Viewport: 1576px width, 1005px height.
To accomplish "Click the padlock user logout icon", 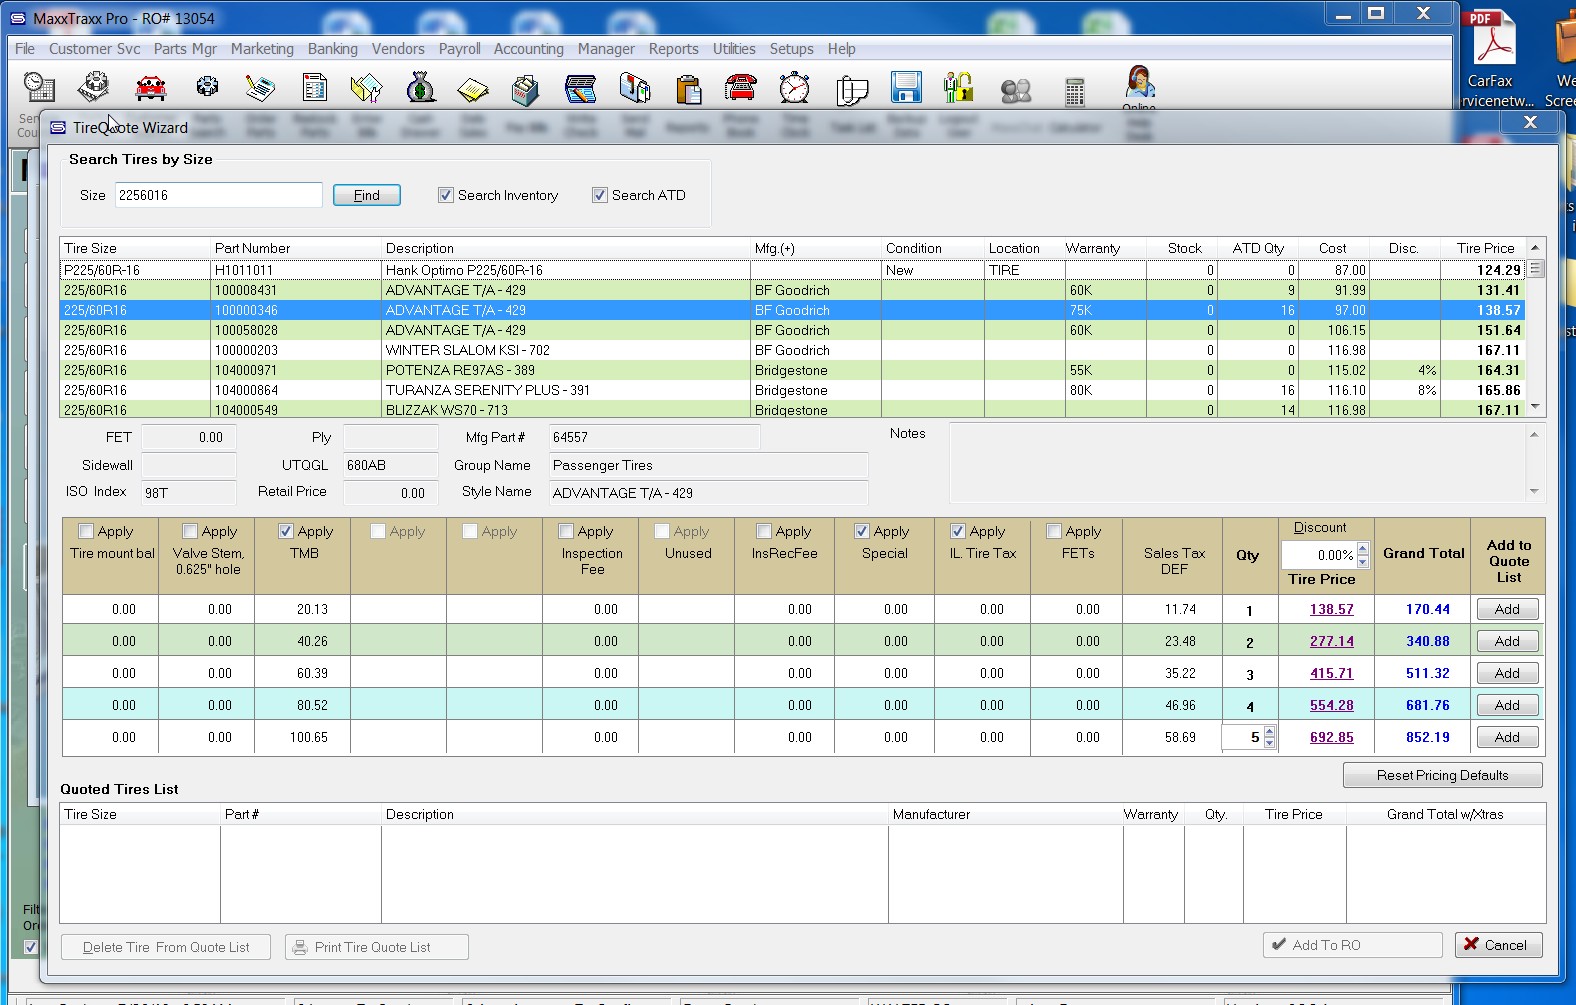I will click(x=959, y=88).
